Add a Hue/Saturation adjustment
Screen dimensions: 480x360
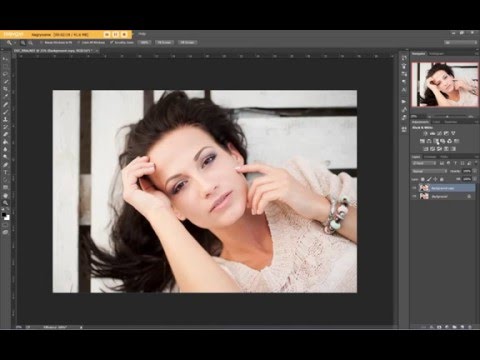tap(422, 141)
